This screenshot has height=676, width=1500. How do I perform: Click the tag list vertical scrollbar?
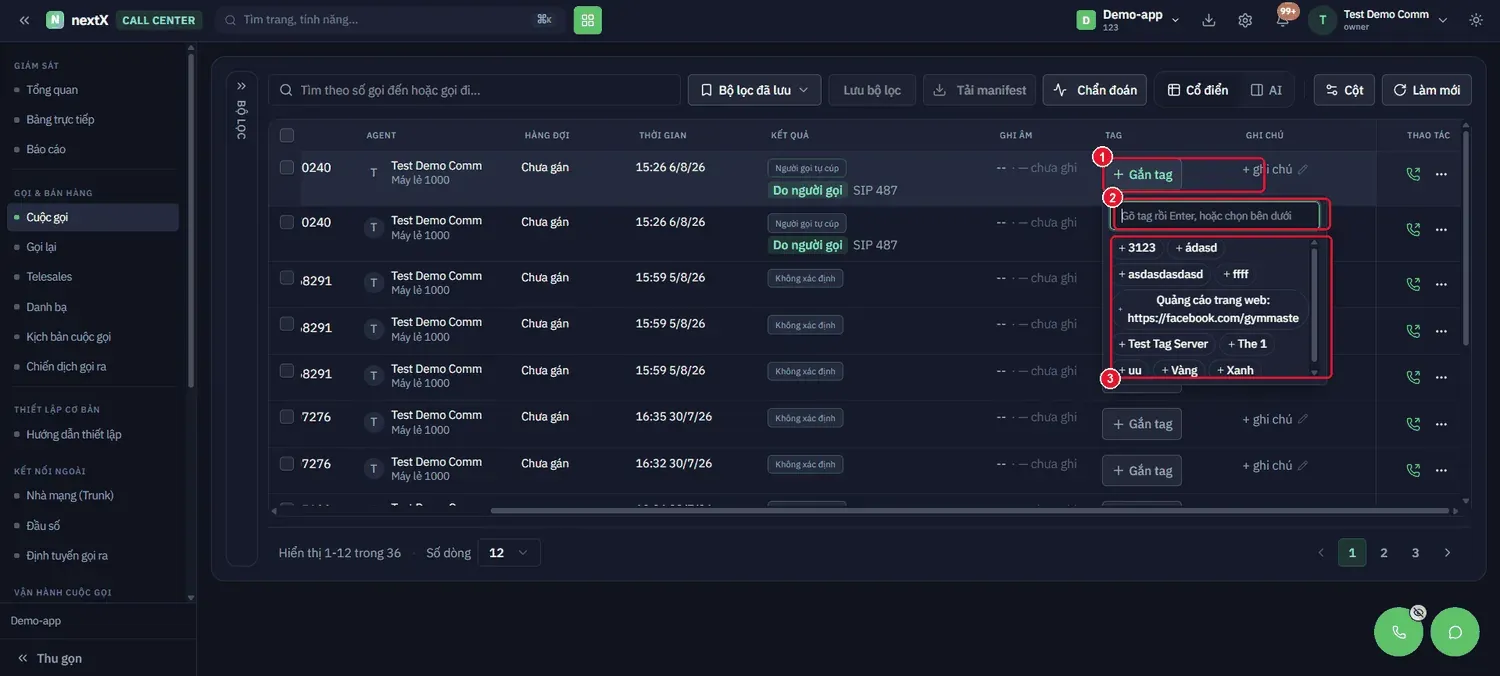point(1314,305)
